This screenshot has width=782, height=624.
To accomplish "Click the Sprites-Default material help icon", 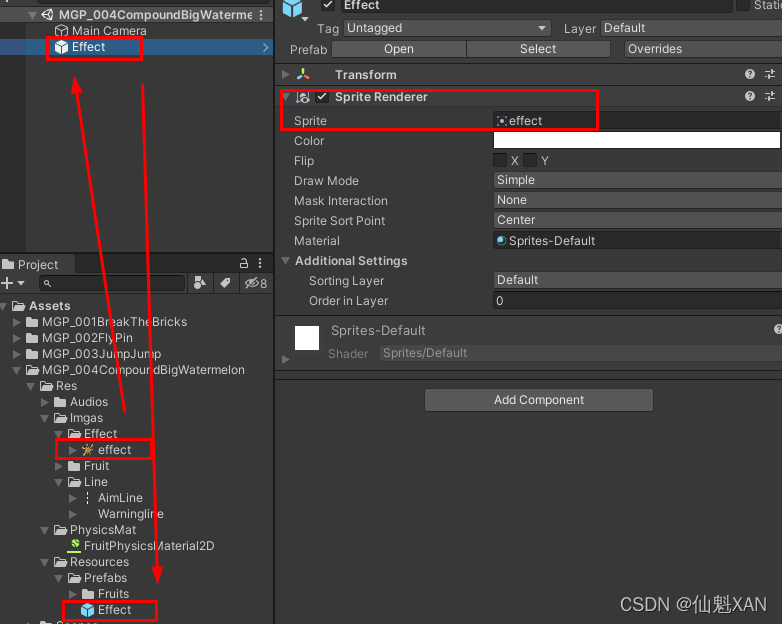I will coord(778,329).
